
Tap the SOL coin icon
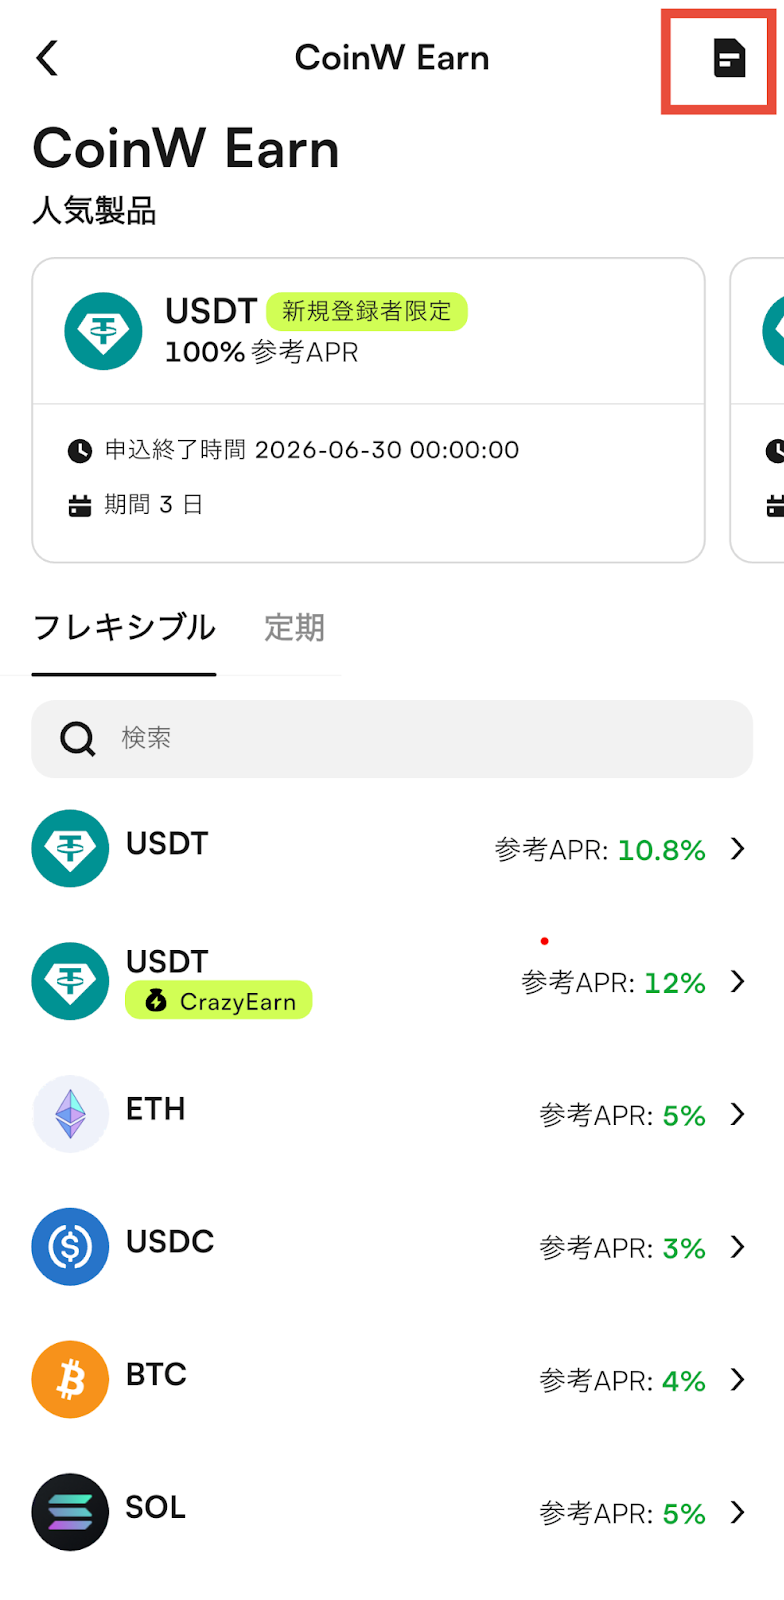[x=70, y=1512]
